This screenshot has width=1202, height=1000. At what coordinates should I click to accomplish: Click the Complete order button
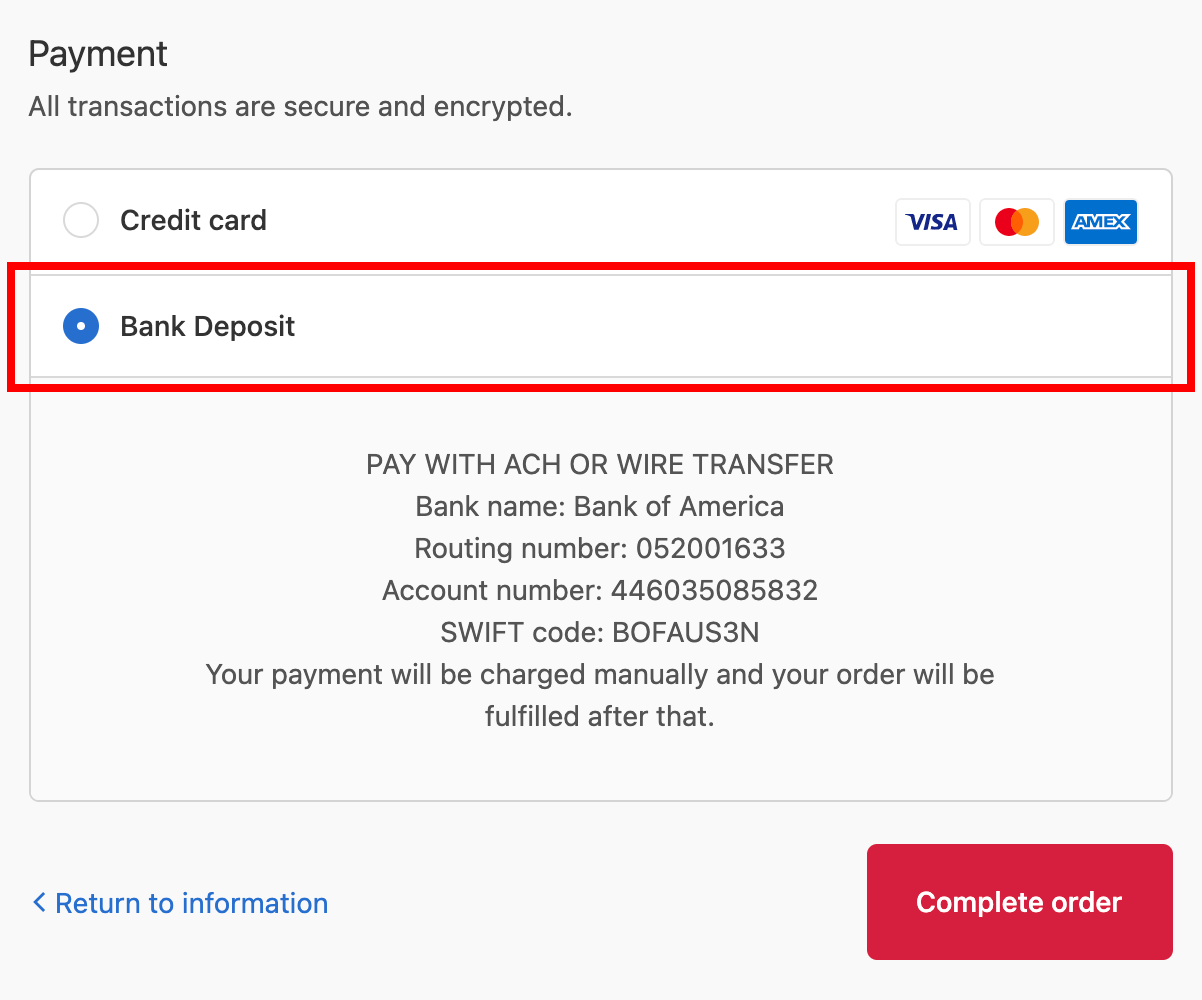point(1018,902)
